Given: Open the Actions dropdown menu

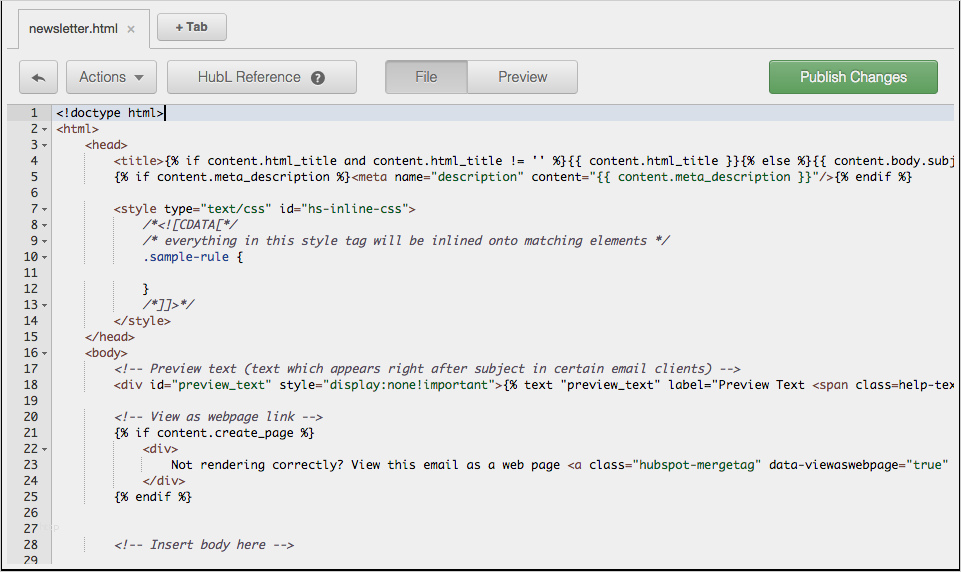Looking at the screenshot, I should point(111,77).
